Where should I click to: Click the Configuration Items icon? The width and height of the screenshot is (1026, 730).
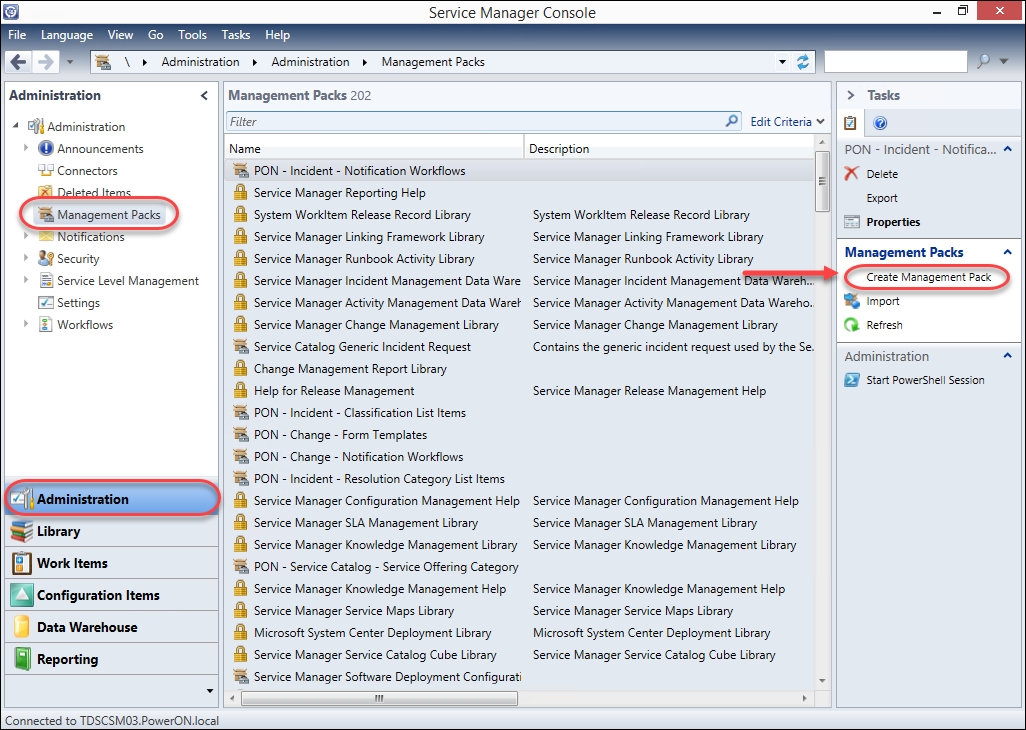[x=22, y=595]
